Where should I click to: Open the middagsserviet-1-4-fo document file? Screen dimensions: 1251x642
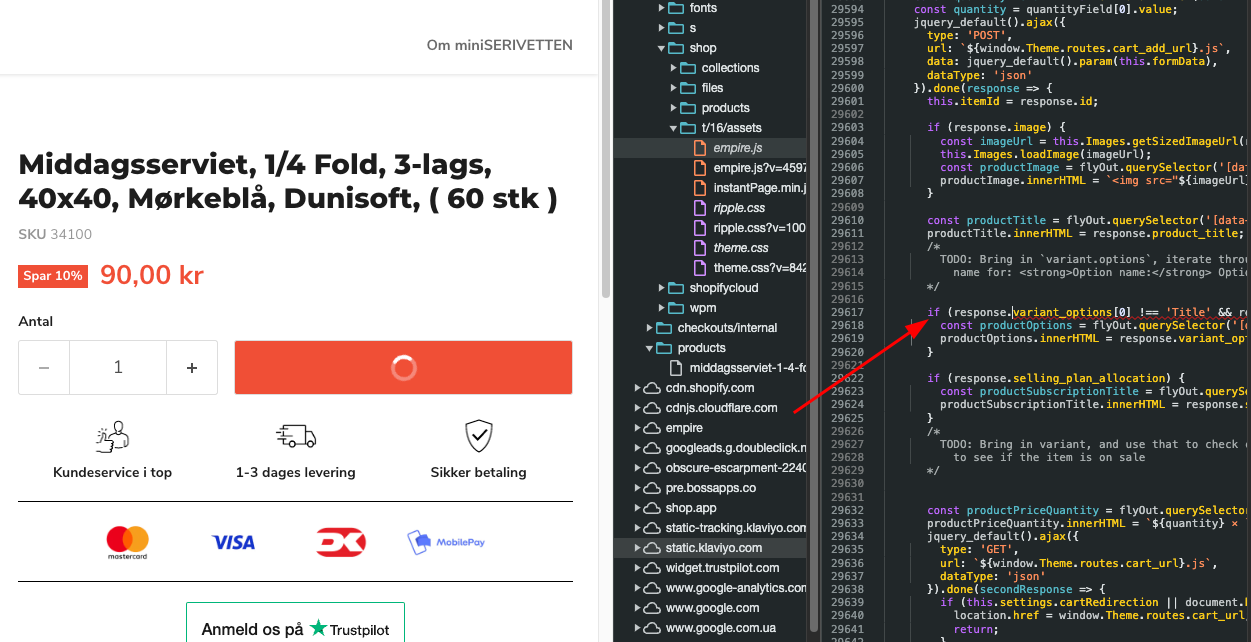tap(748, 368)
